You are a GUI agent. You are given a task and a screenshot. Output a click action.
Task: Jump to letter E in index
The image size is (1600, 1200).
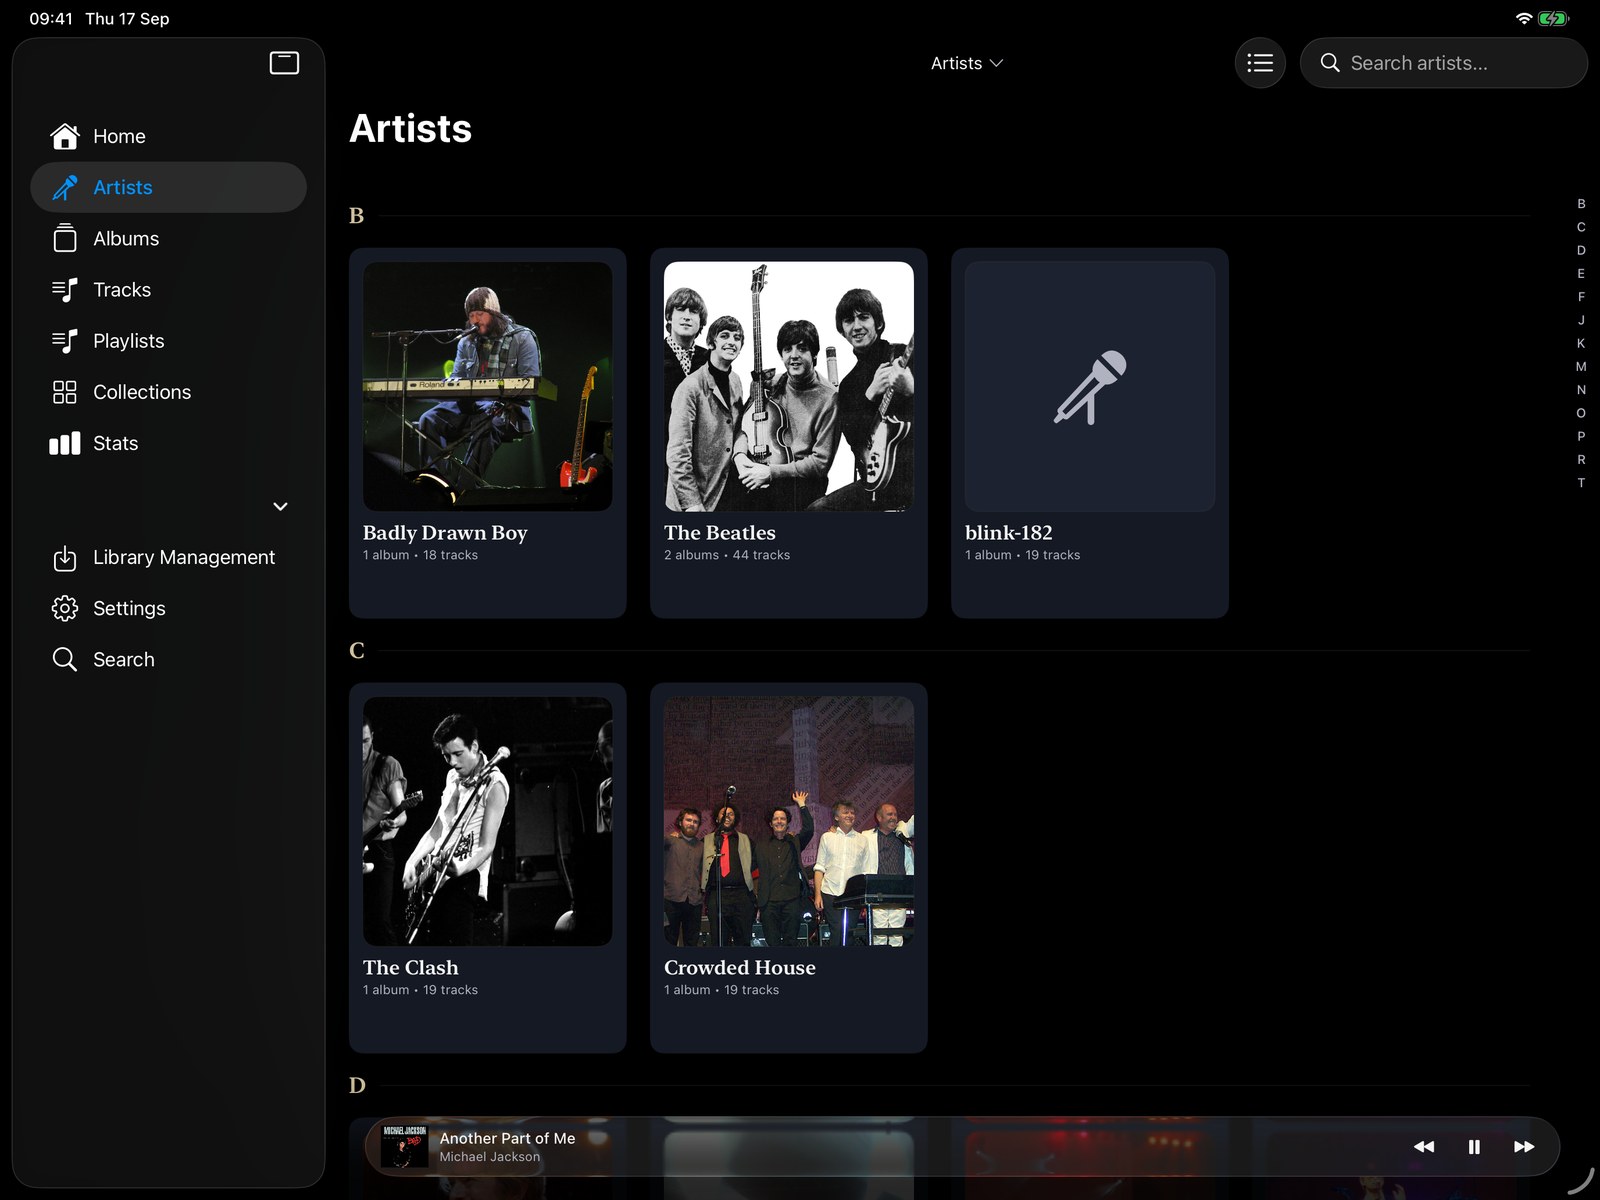click(x=1581, y=274)
